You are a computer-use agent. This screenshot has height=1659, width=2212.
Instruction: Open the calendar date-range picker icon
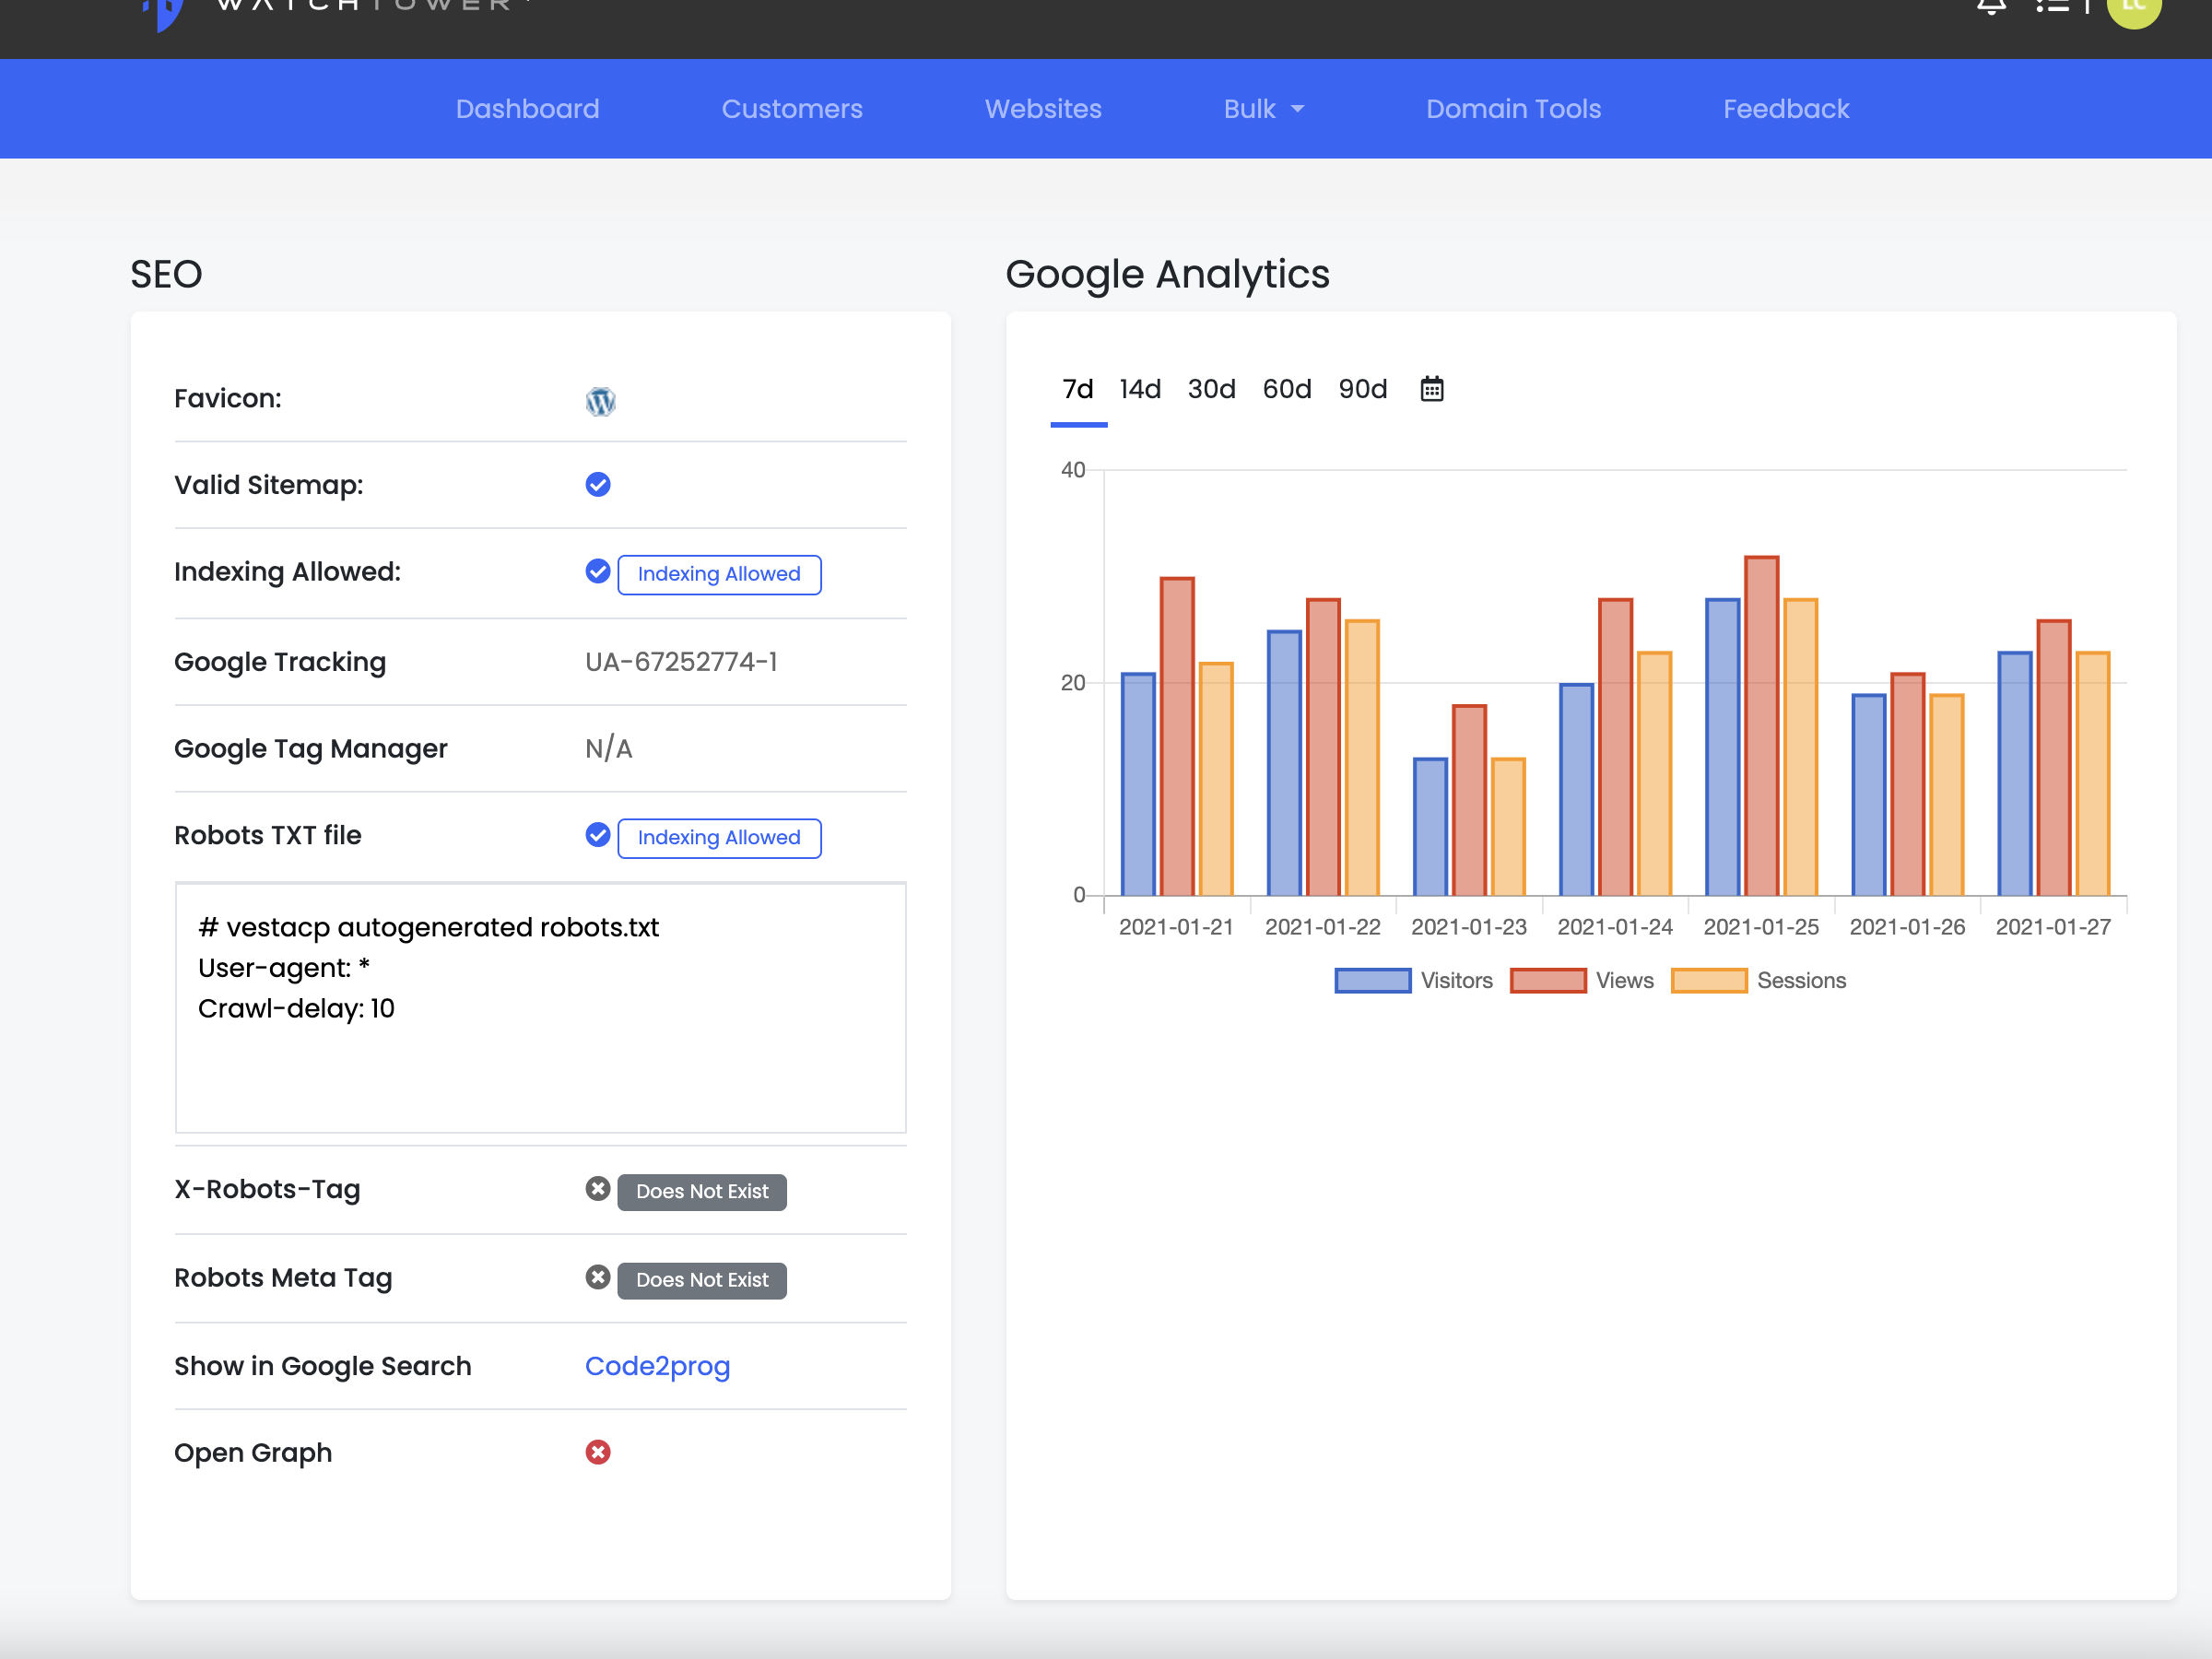[1431, 389]
